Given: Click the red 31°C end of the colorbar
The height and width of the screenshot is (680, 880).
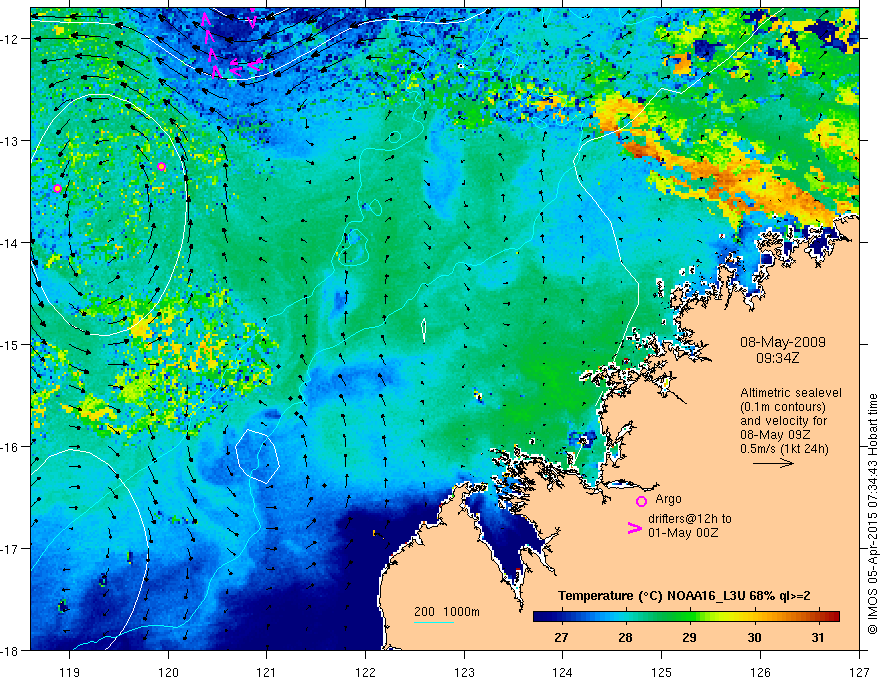Looking at the screenshot, I should 828,617.
